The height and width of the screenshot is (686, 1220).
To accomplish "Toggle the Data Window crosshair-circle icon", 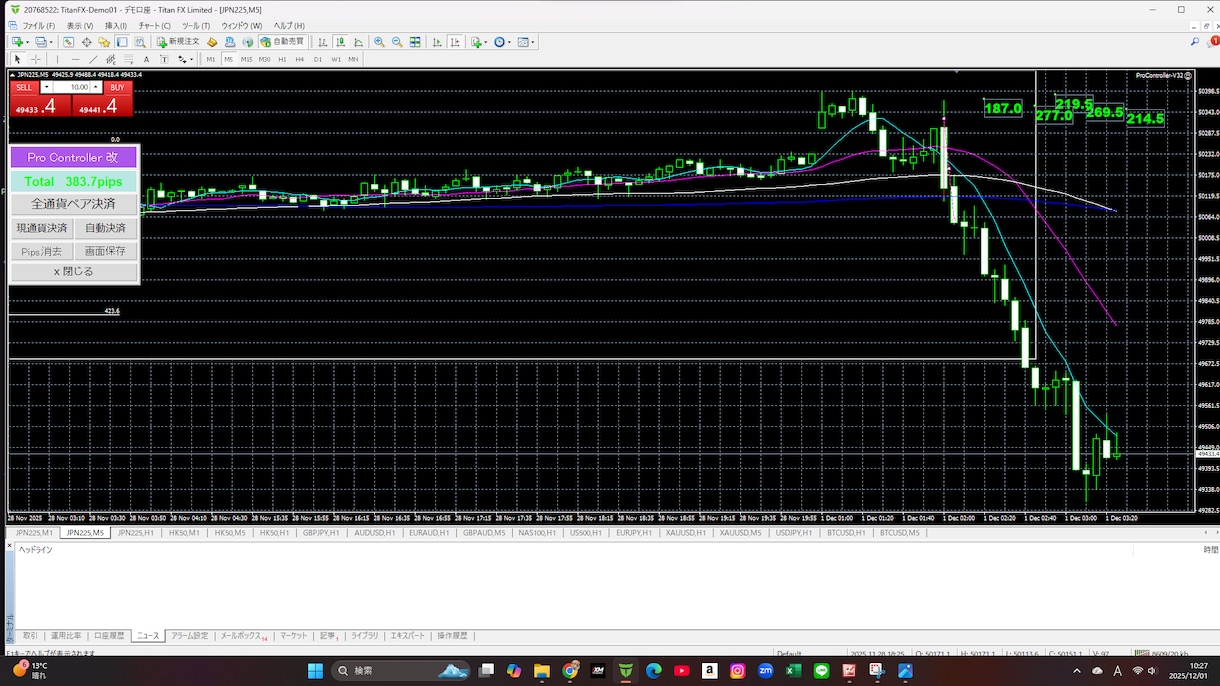I will [x=87, y=42].
